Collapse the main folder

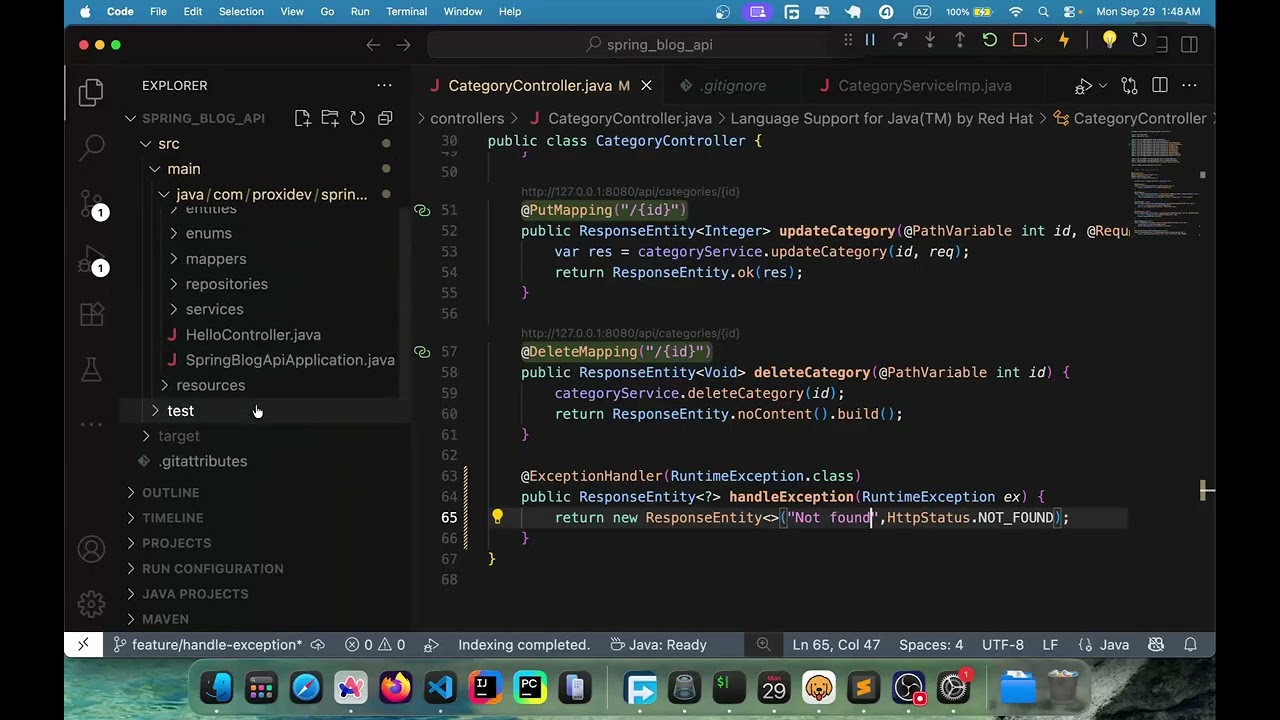point(155,169)
